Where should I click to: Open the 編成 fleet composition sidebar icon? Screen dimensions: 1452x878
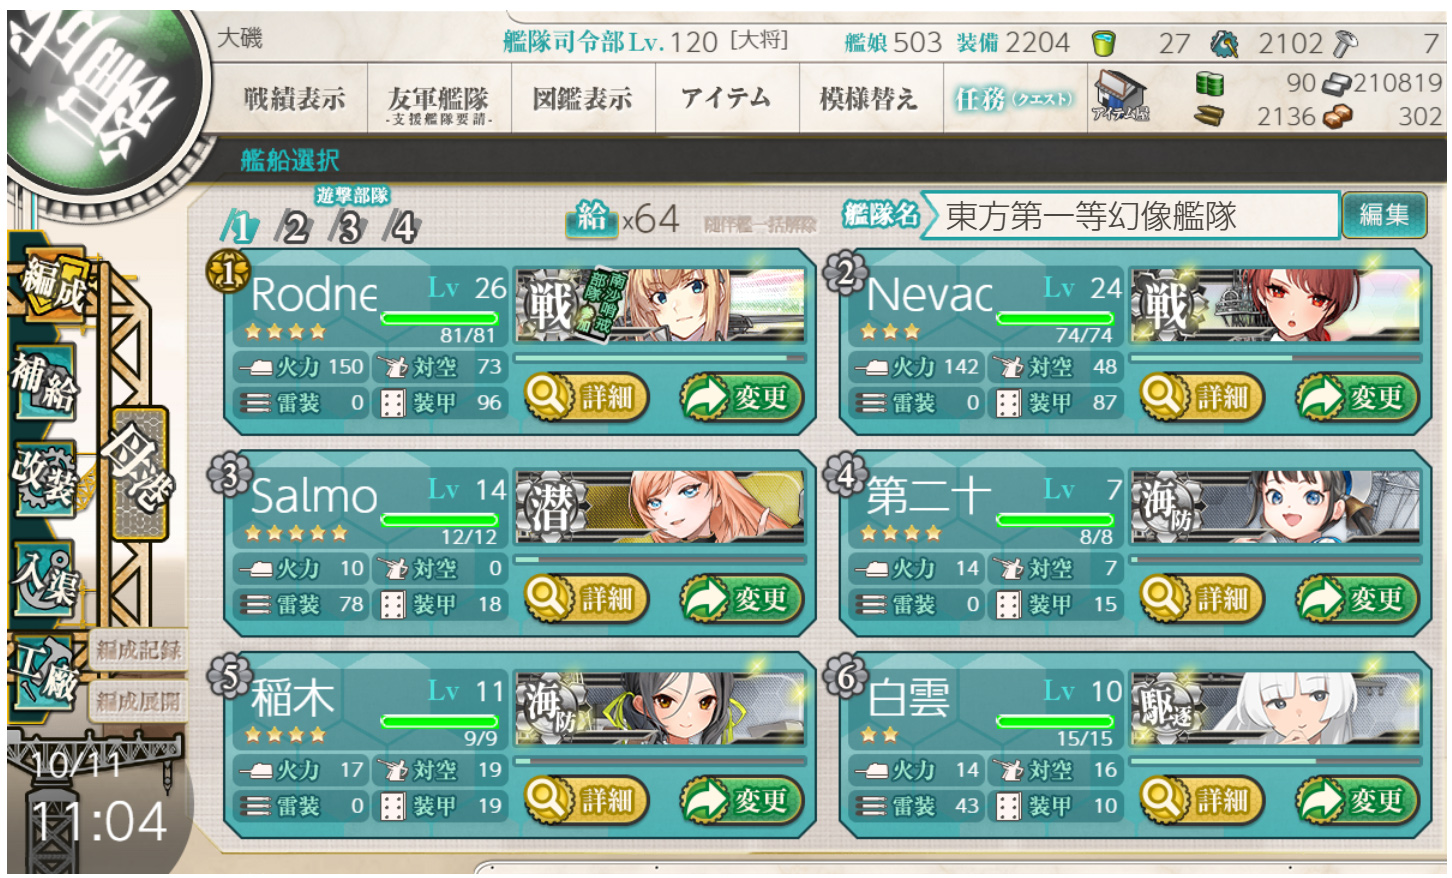point(52,283)
